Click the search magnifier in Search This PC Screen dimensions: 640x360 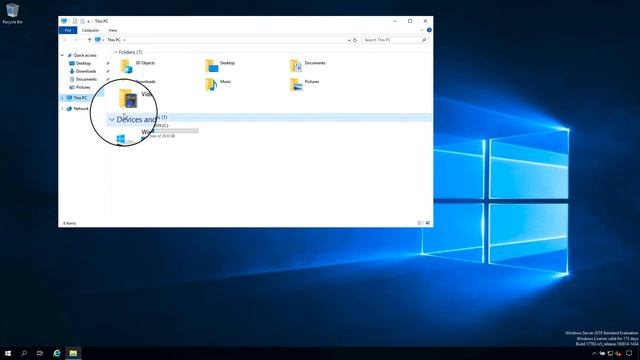tap(424, 40)
